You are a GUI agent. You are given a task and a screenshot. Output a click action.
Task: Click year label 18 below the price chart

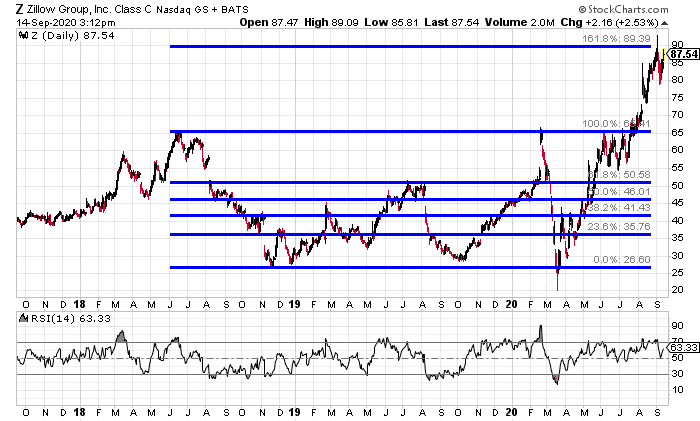(x=79, y=304)
